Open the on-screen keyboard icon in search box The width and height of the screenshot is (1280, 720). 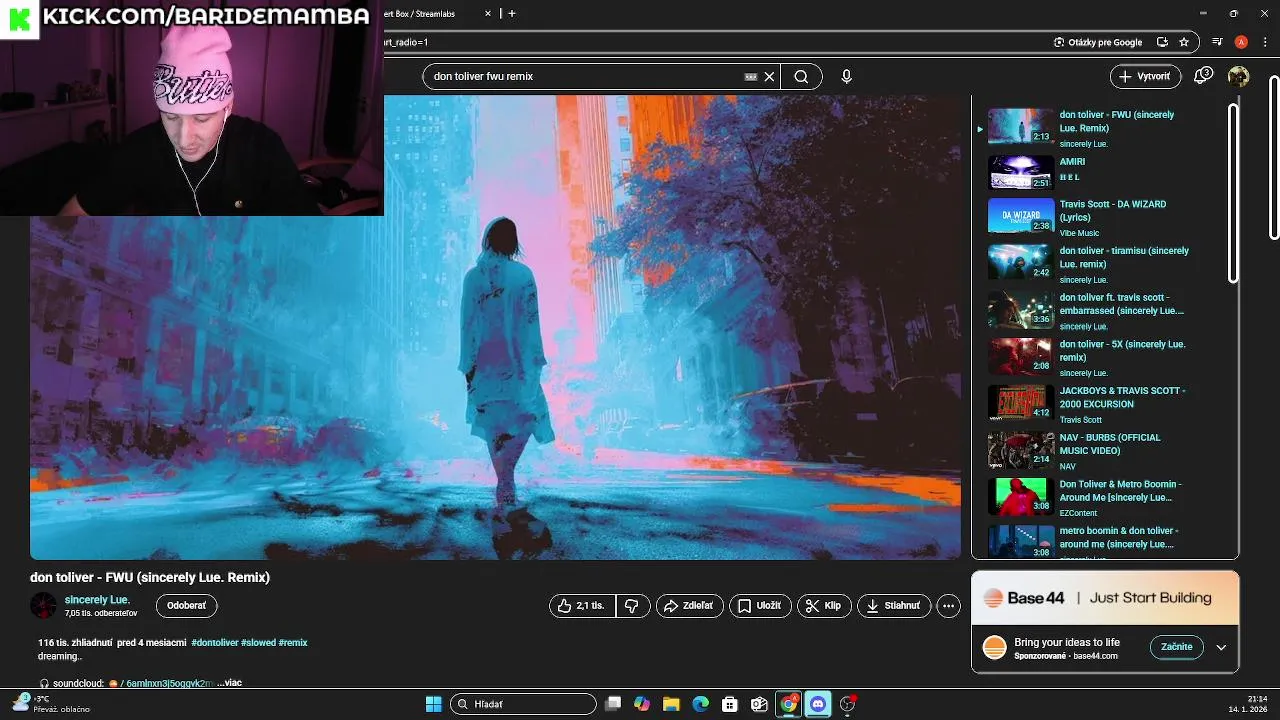(750, 76)
